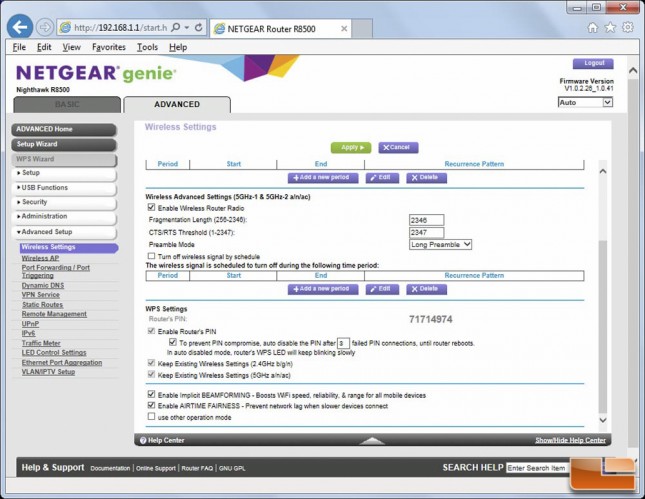Refresh the page with reload icon

pos(198,28)
